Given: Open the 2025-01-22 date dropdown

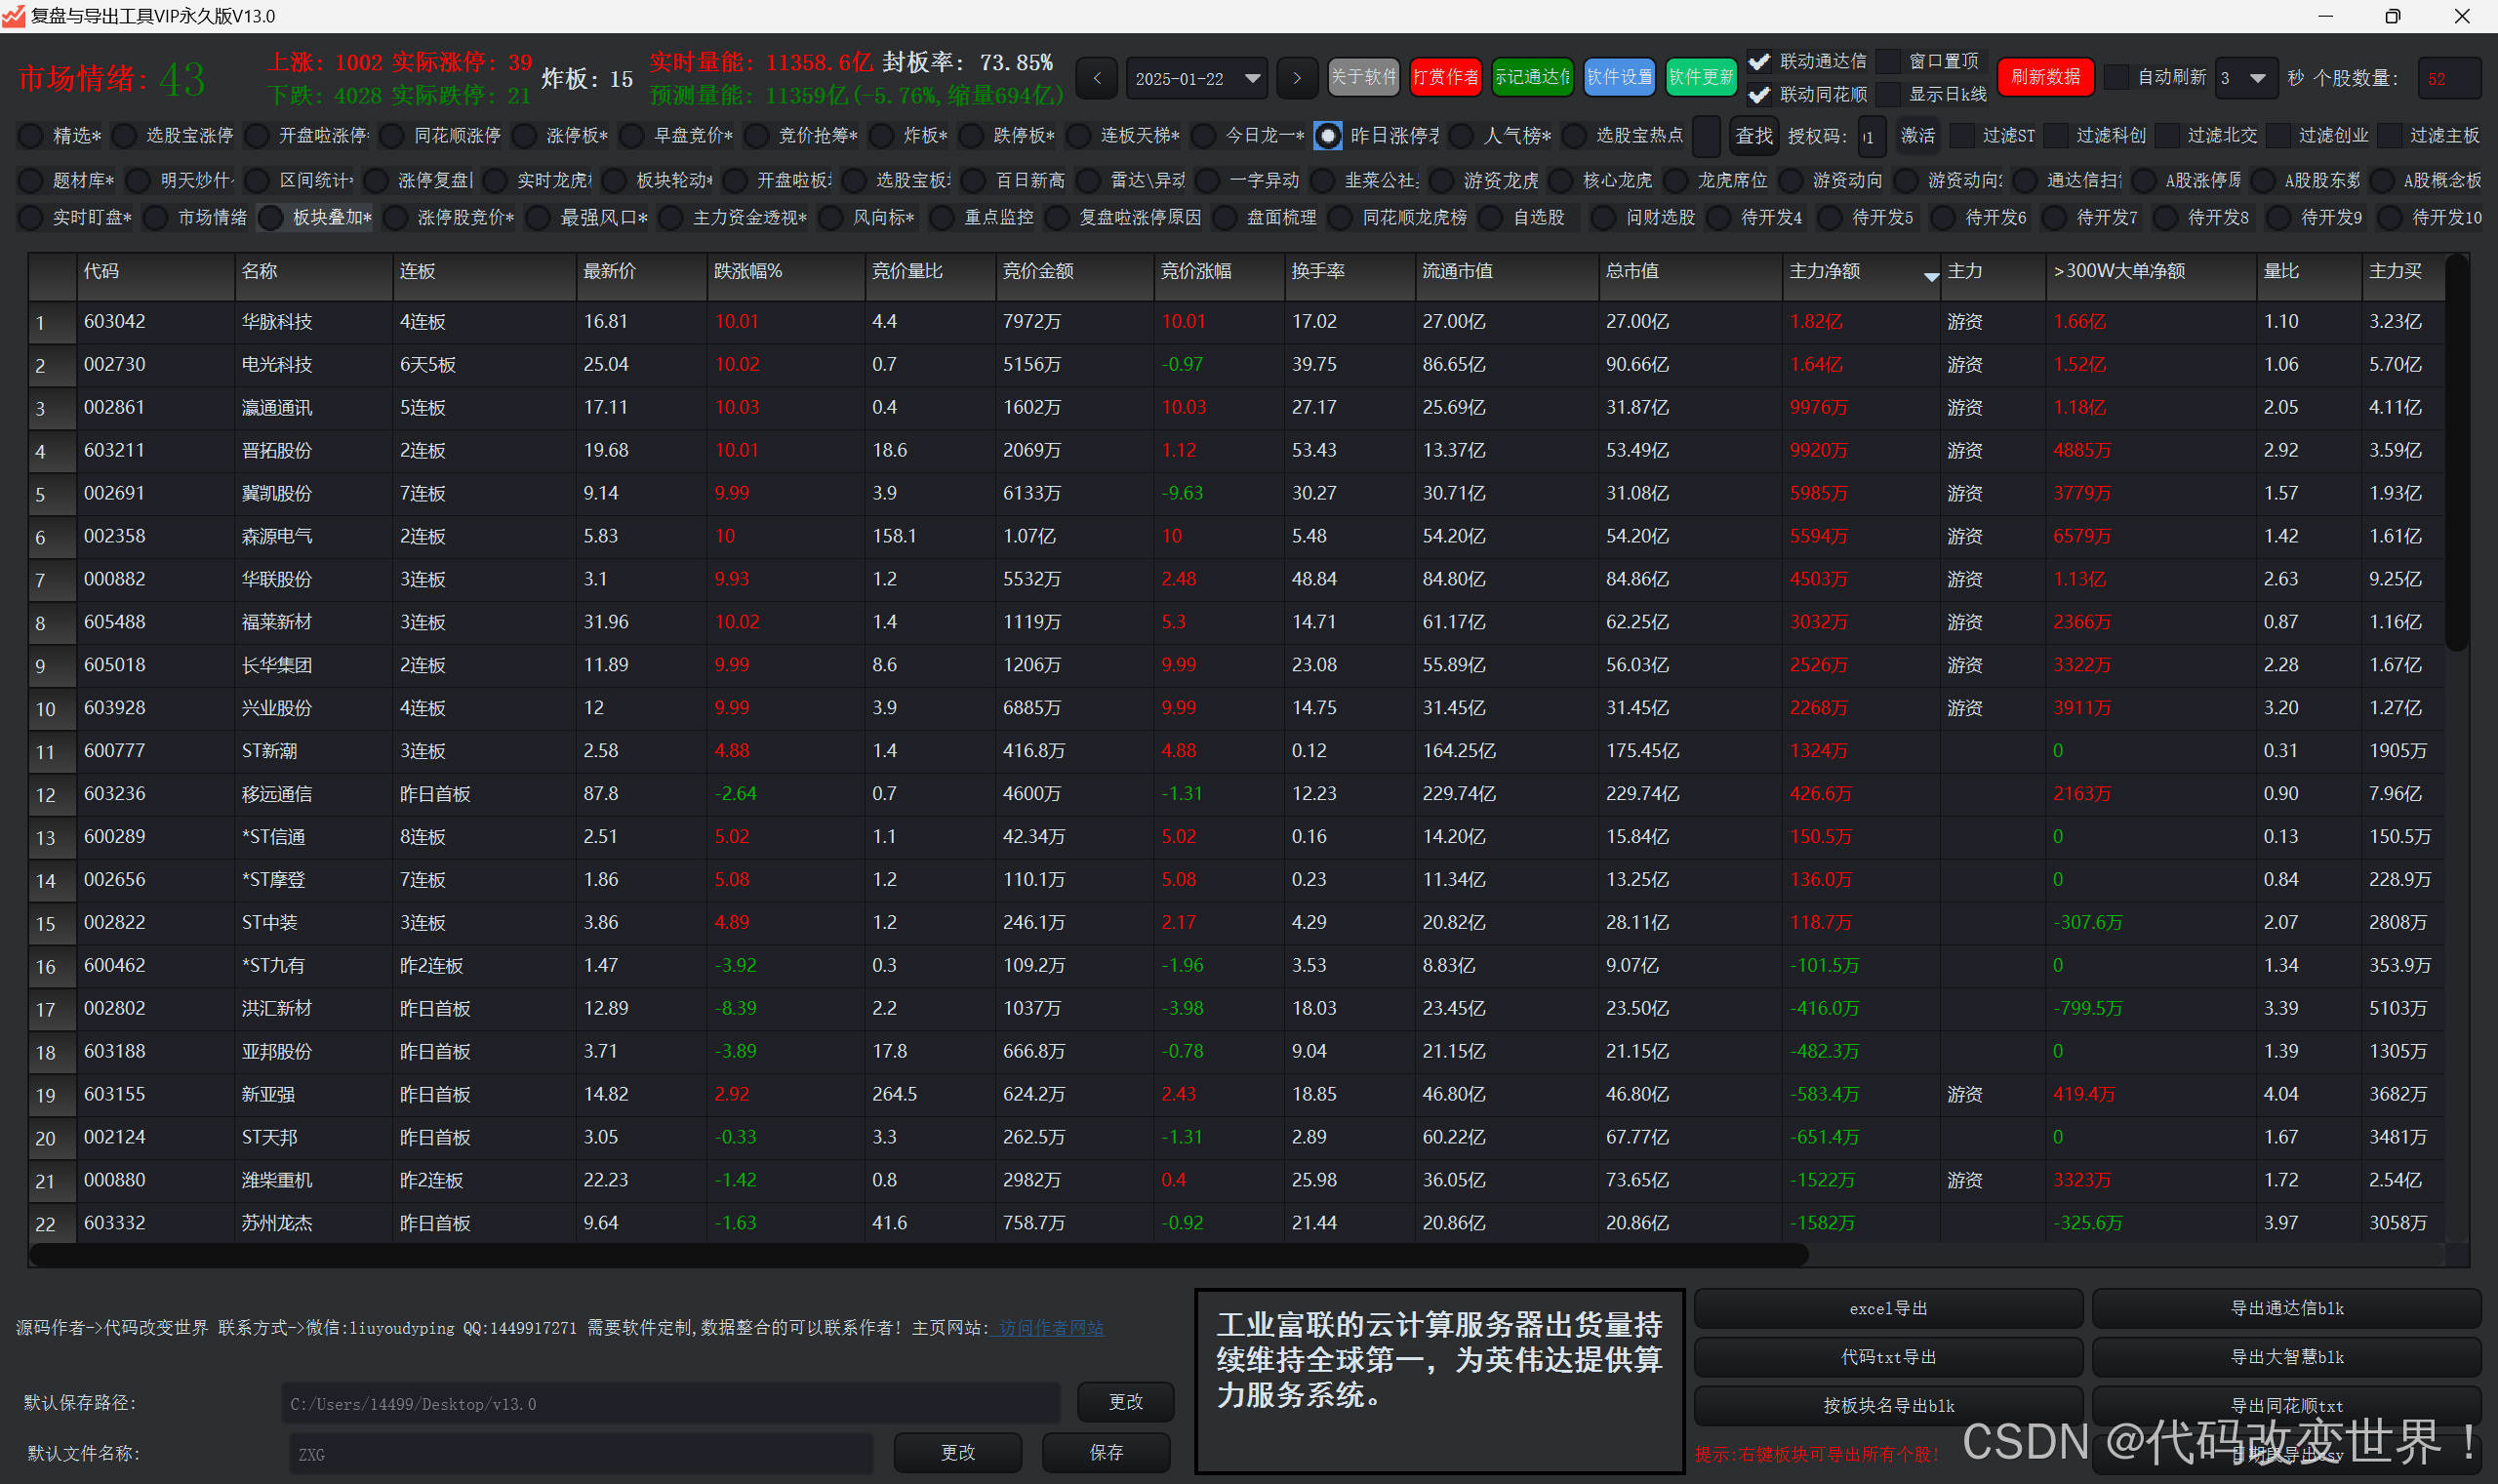Looking at the screenshot, I should [x=1252, y=78].
